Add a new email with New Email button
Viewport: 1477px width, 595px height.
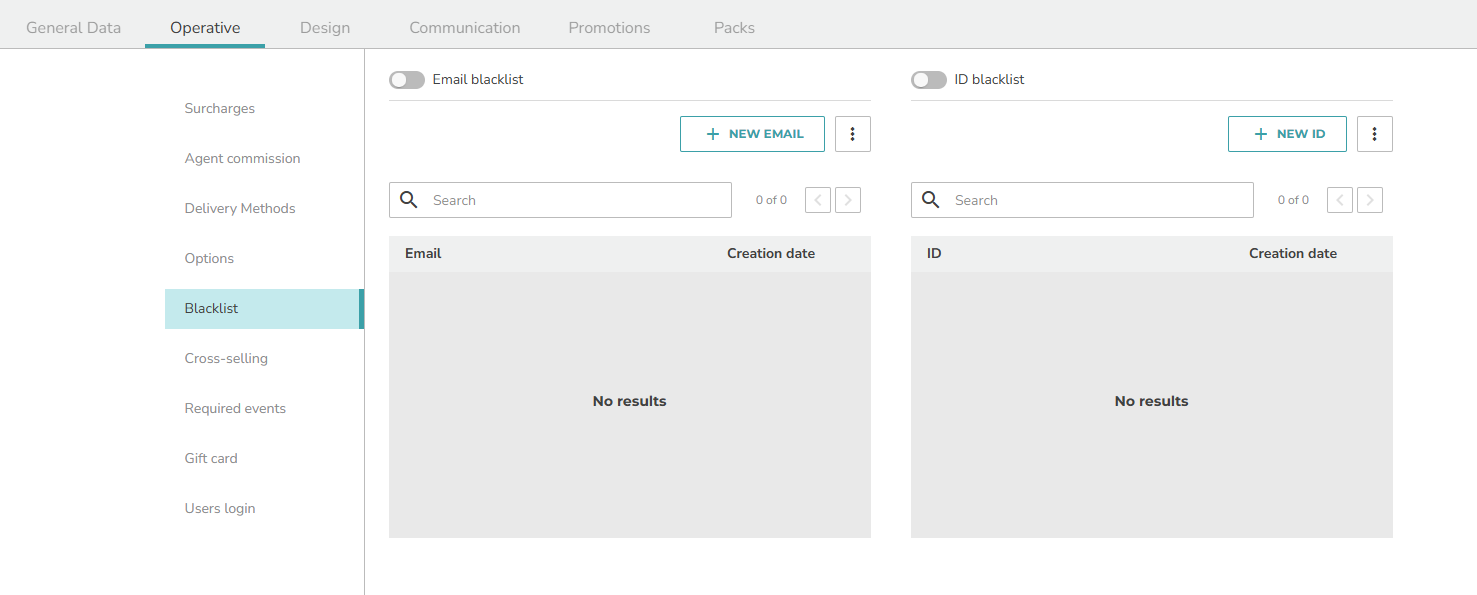752,134
